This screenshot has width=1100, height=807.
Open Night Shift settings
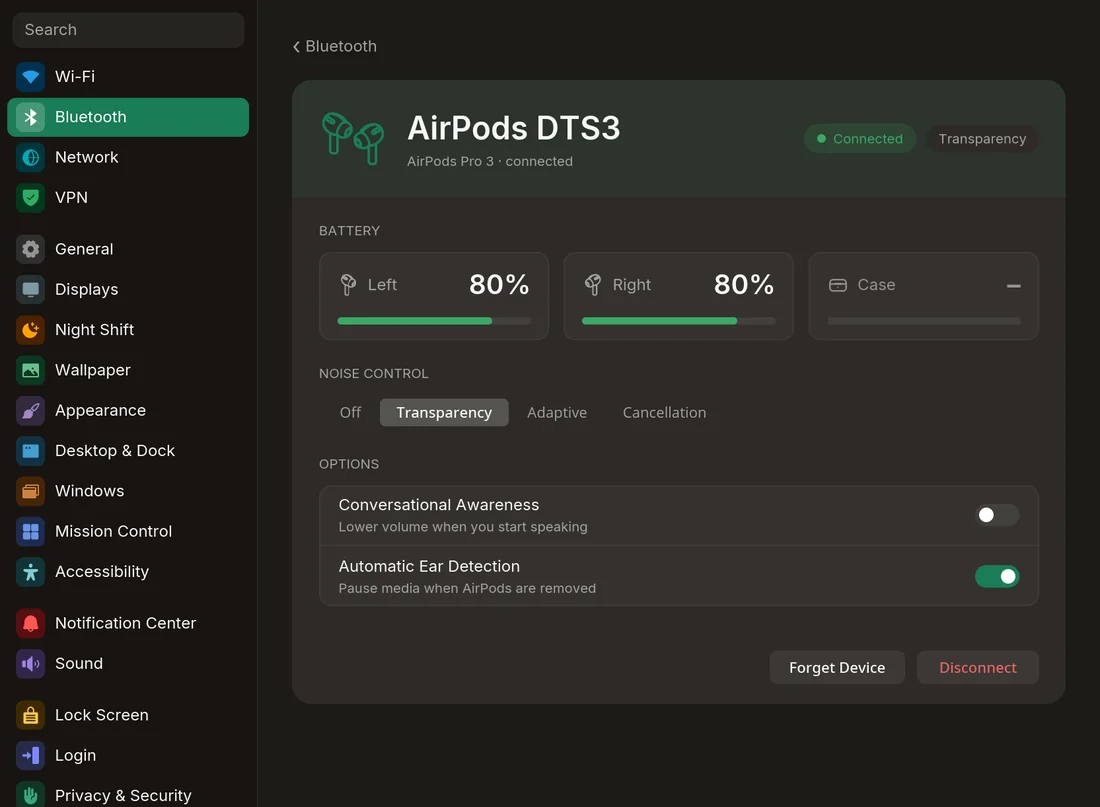tap(128, 330)
